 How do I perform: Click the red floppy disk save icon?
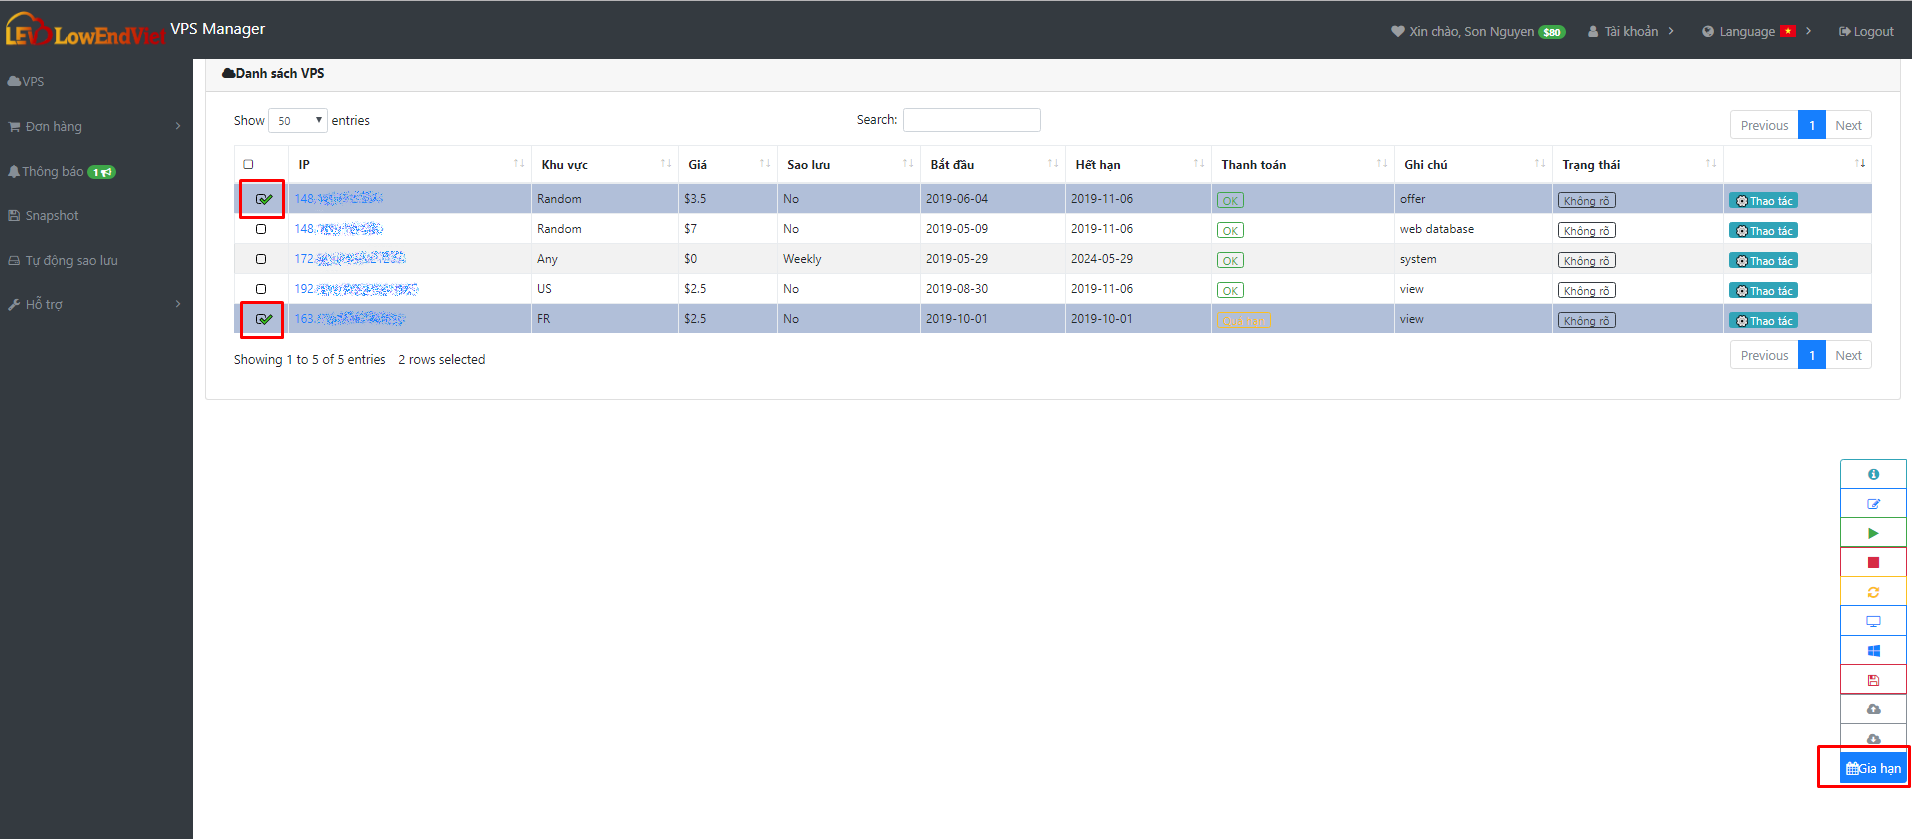point(1873,680)
